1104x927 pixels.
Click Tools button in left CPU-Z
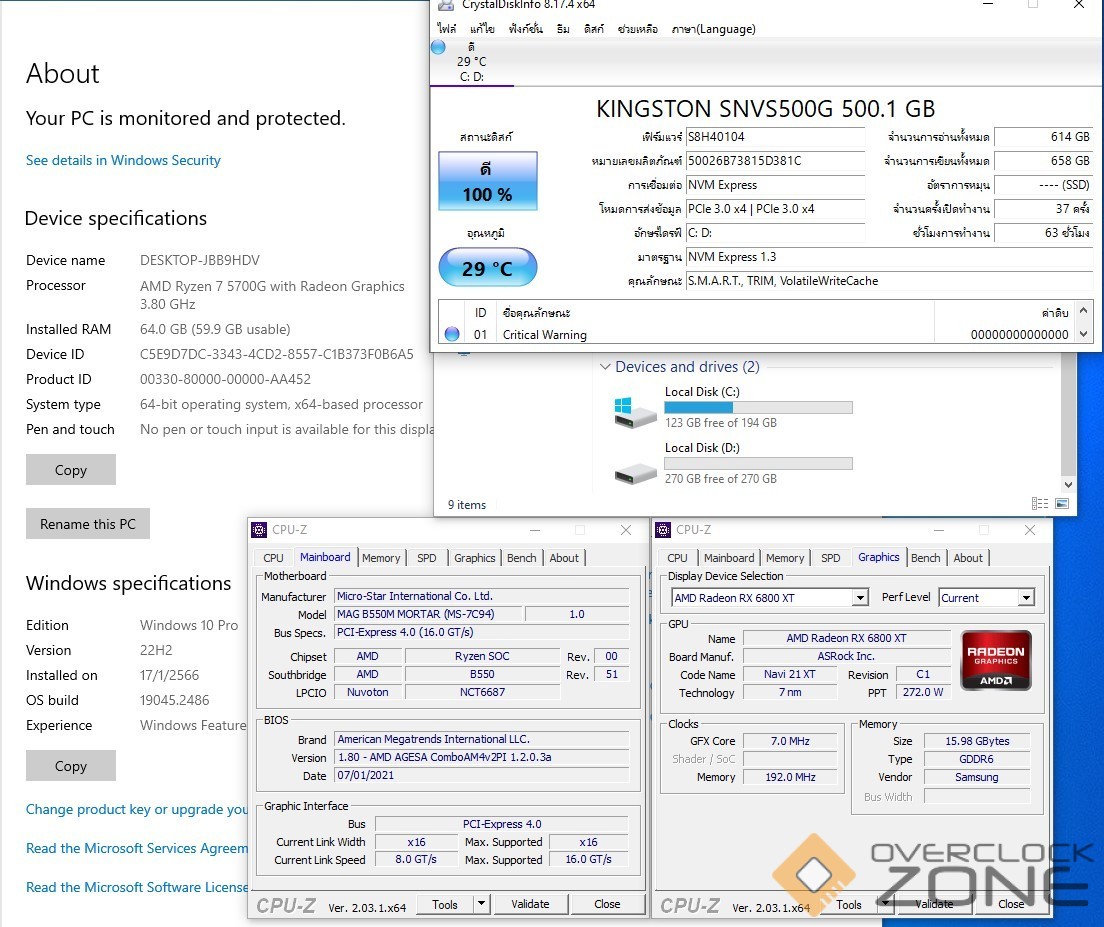[445, 904]
